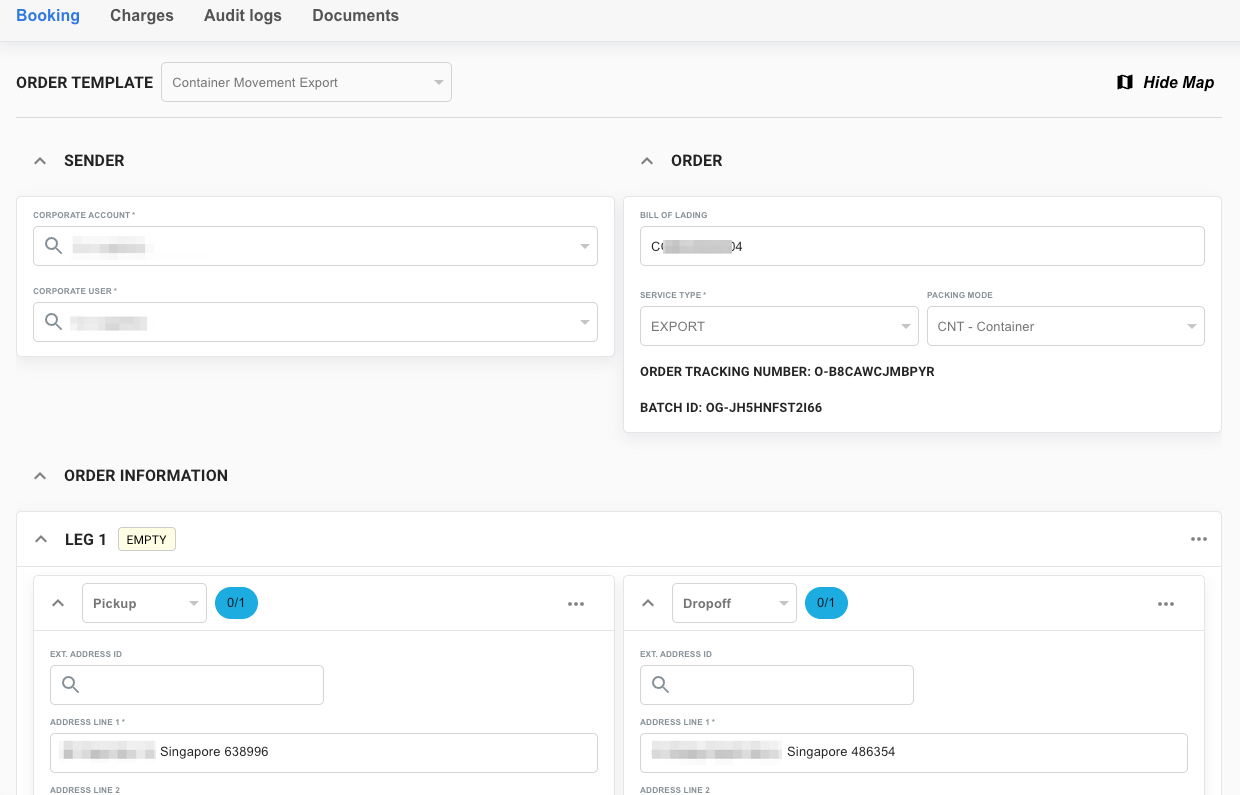1240x795 pixels.
Task: Open the Corporate Account dropdown
Action: pyautogui.click(x=315, y=246)
